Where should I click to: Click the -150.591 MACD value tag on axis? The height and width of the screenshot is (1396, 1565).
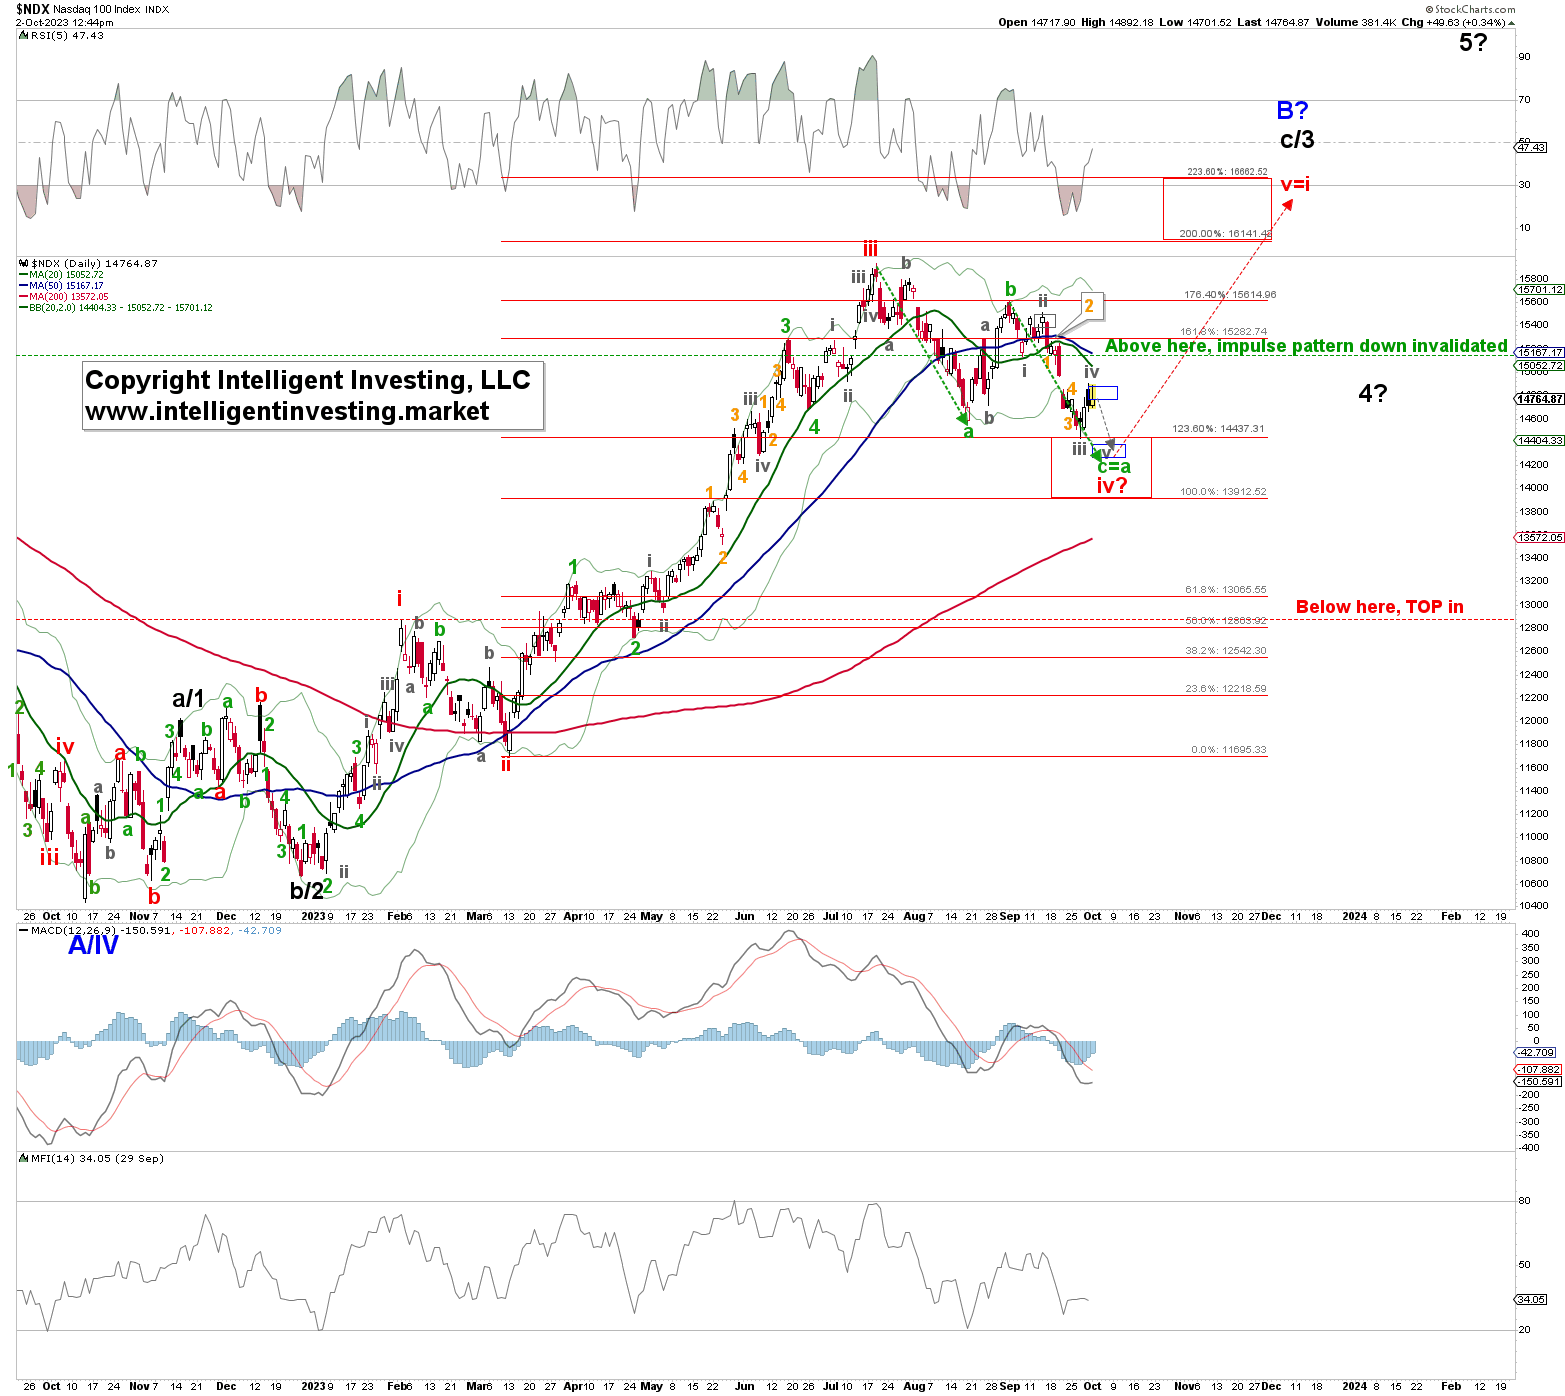coord(1539,1081)
